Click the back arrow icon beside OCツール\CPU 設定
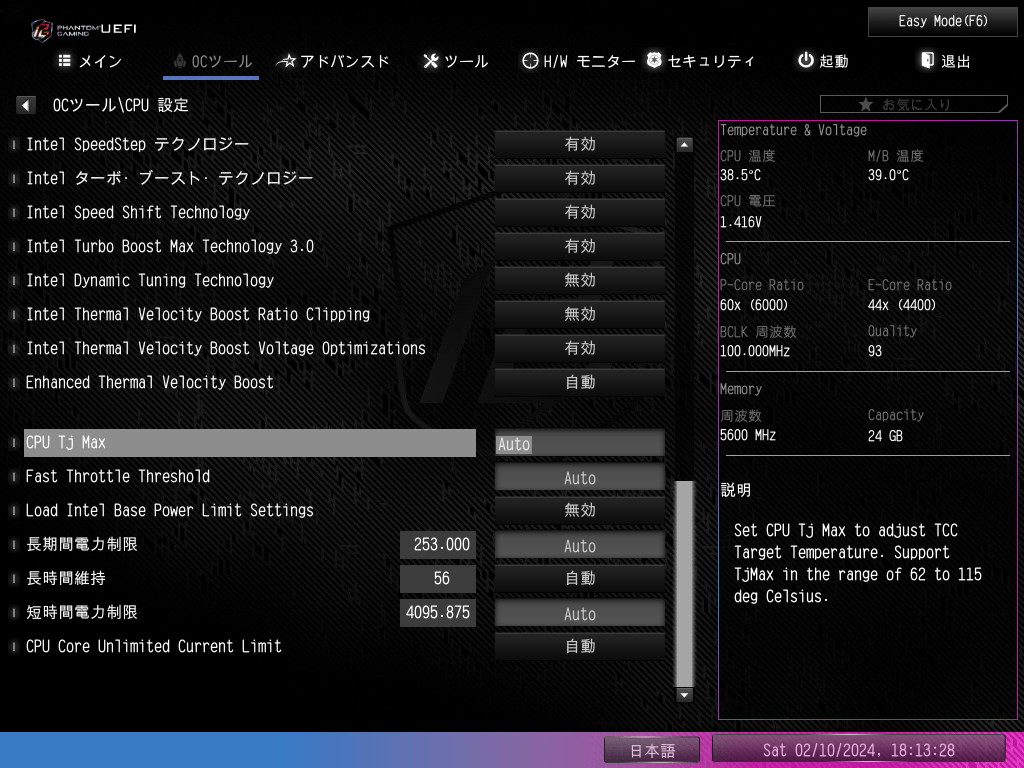Viewport: 1024px width, 768px height. coord(25,105)
